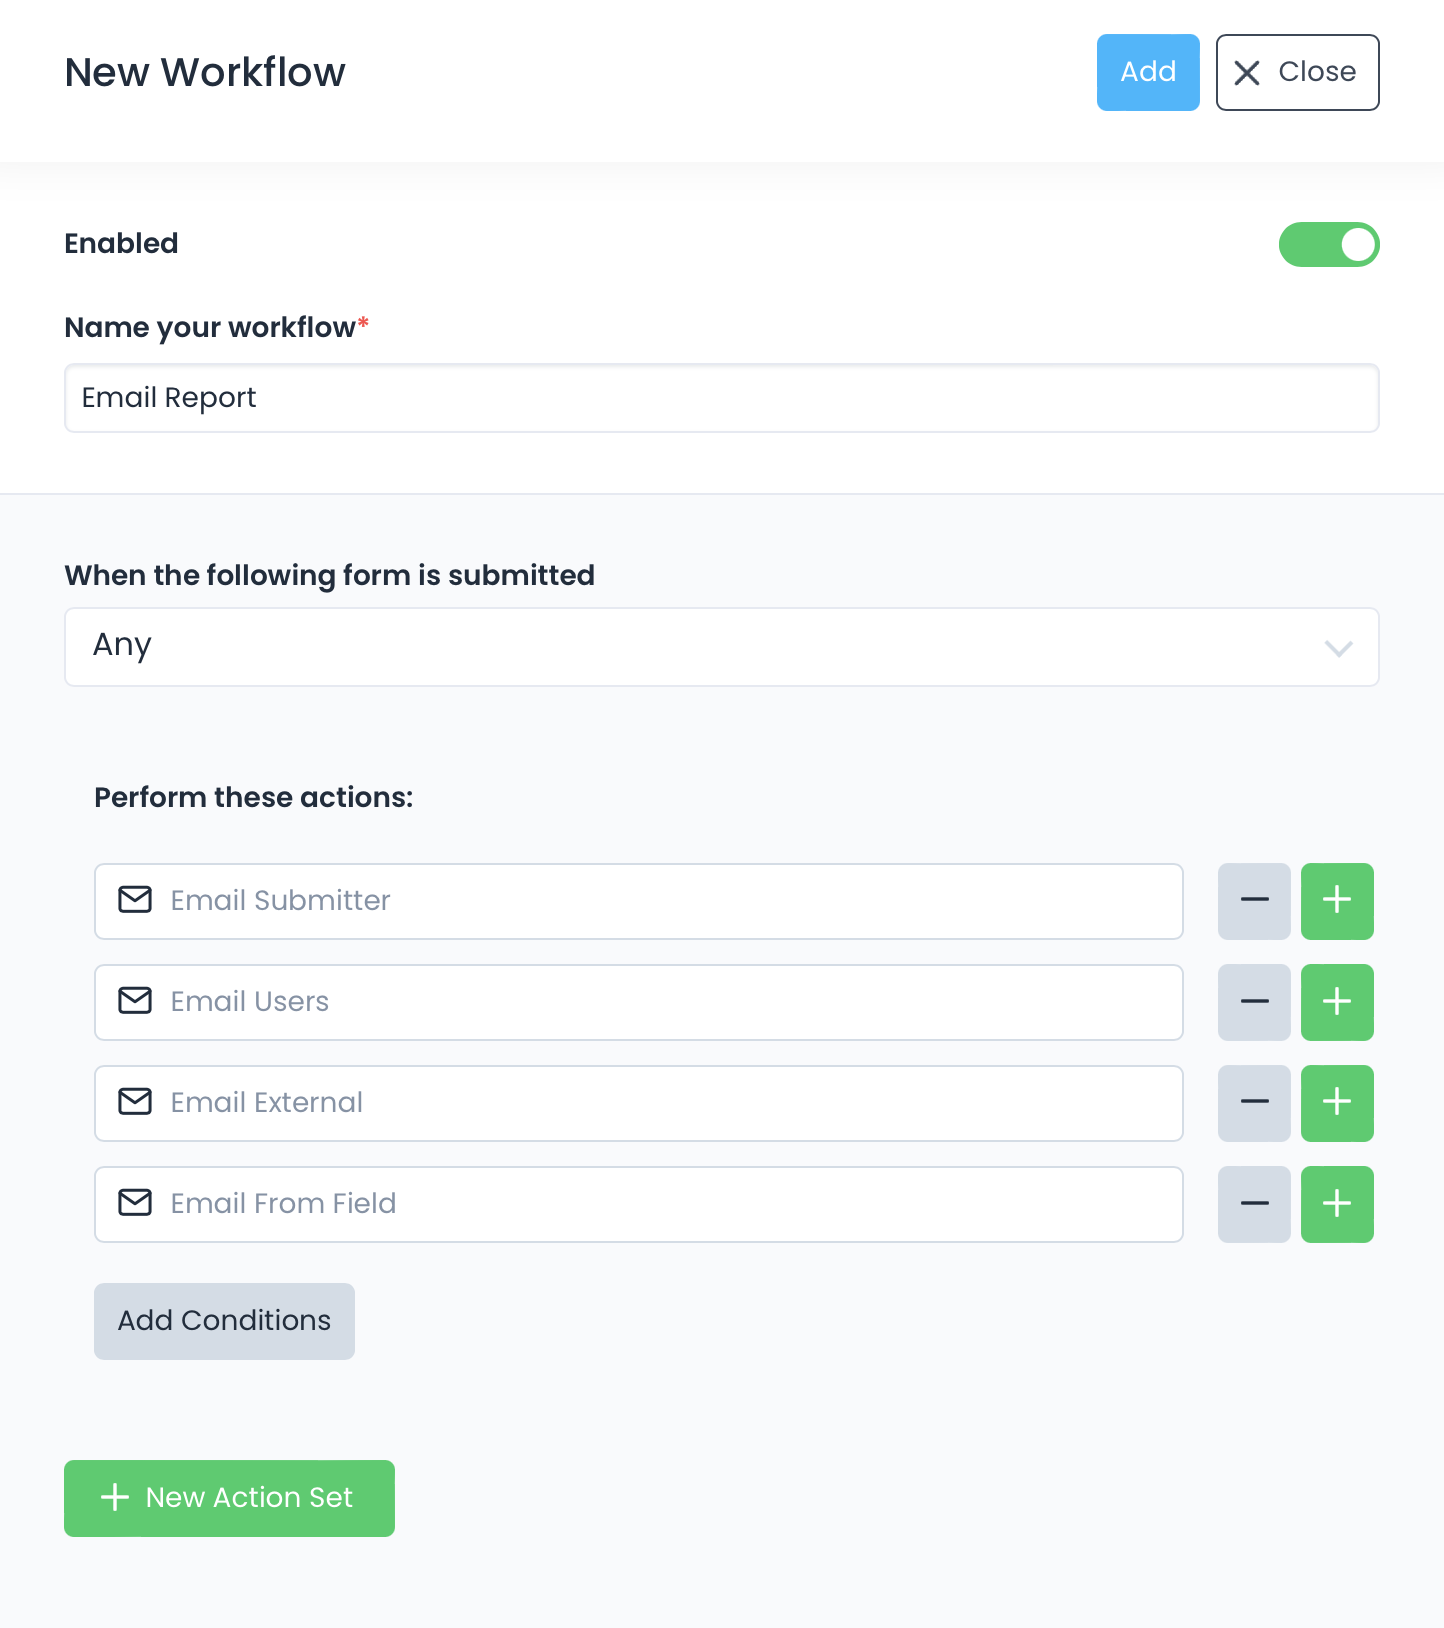Open the Email Users action selector
Image resolution: width=1444 pixels, height=1628 pixels.
coord(638,1002)
